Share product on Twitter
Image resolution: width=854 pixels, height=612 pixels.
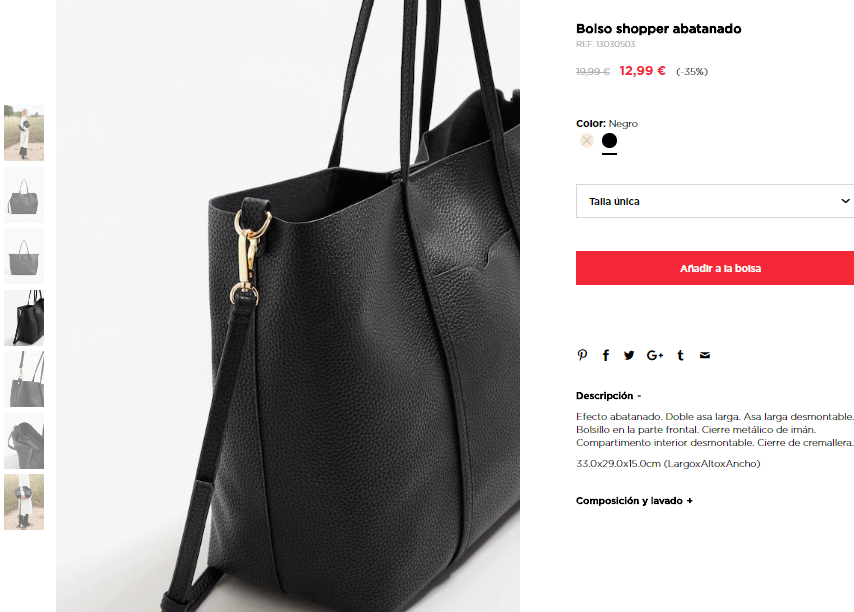point(629,355)
